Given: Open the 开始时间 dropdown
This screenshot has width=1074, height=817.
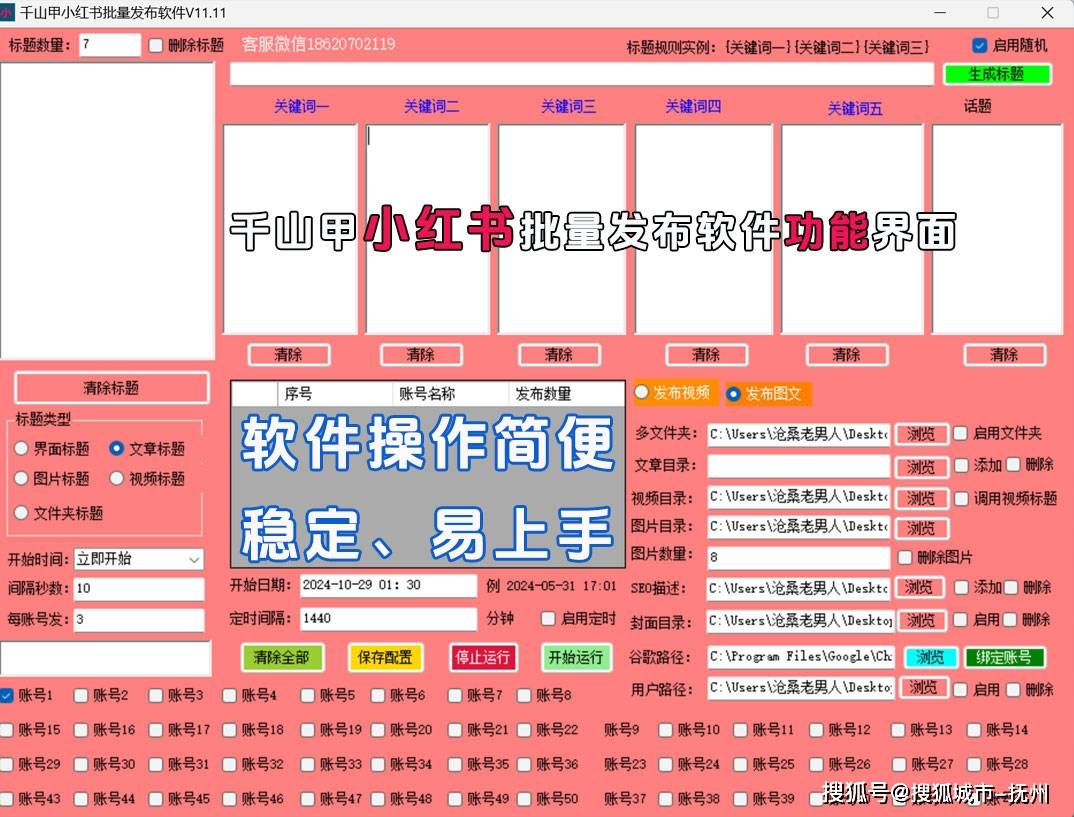Looking at the screenshot, I should [x=138, y=559].
